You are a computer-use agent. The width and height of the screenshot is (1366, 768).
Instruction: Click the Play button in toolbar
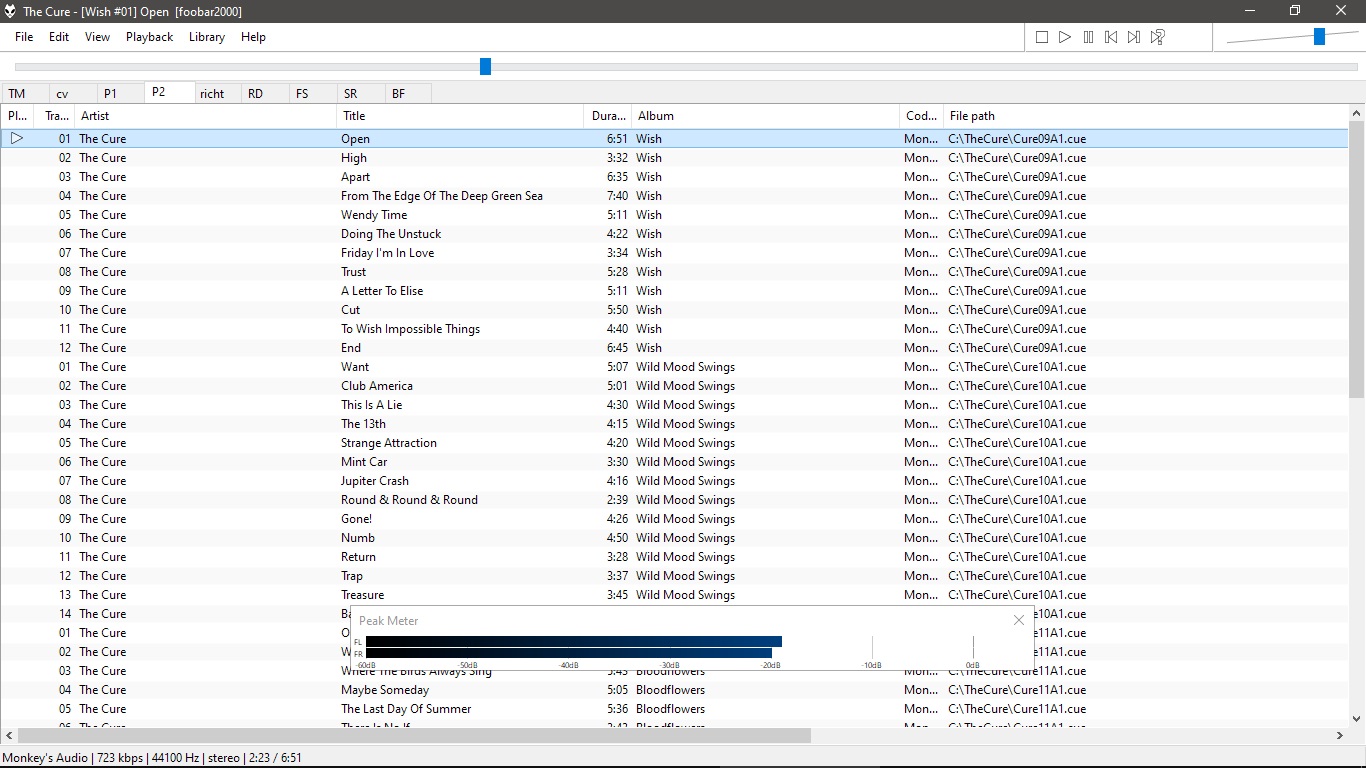1065,37
